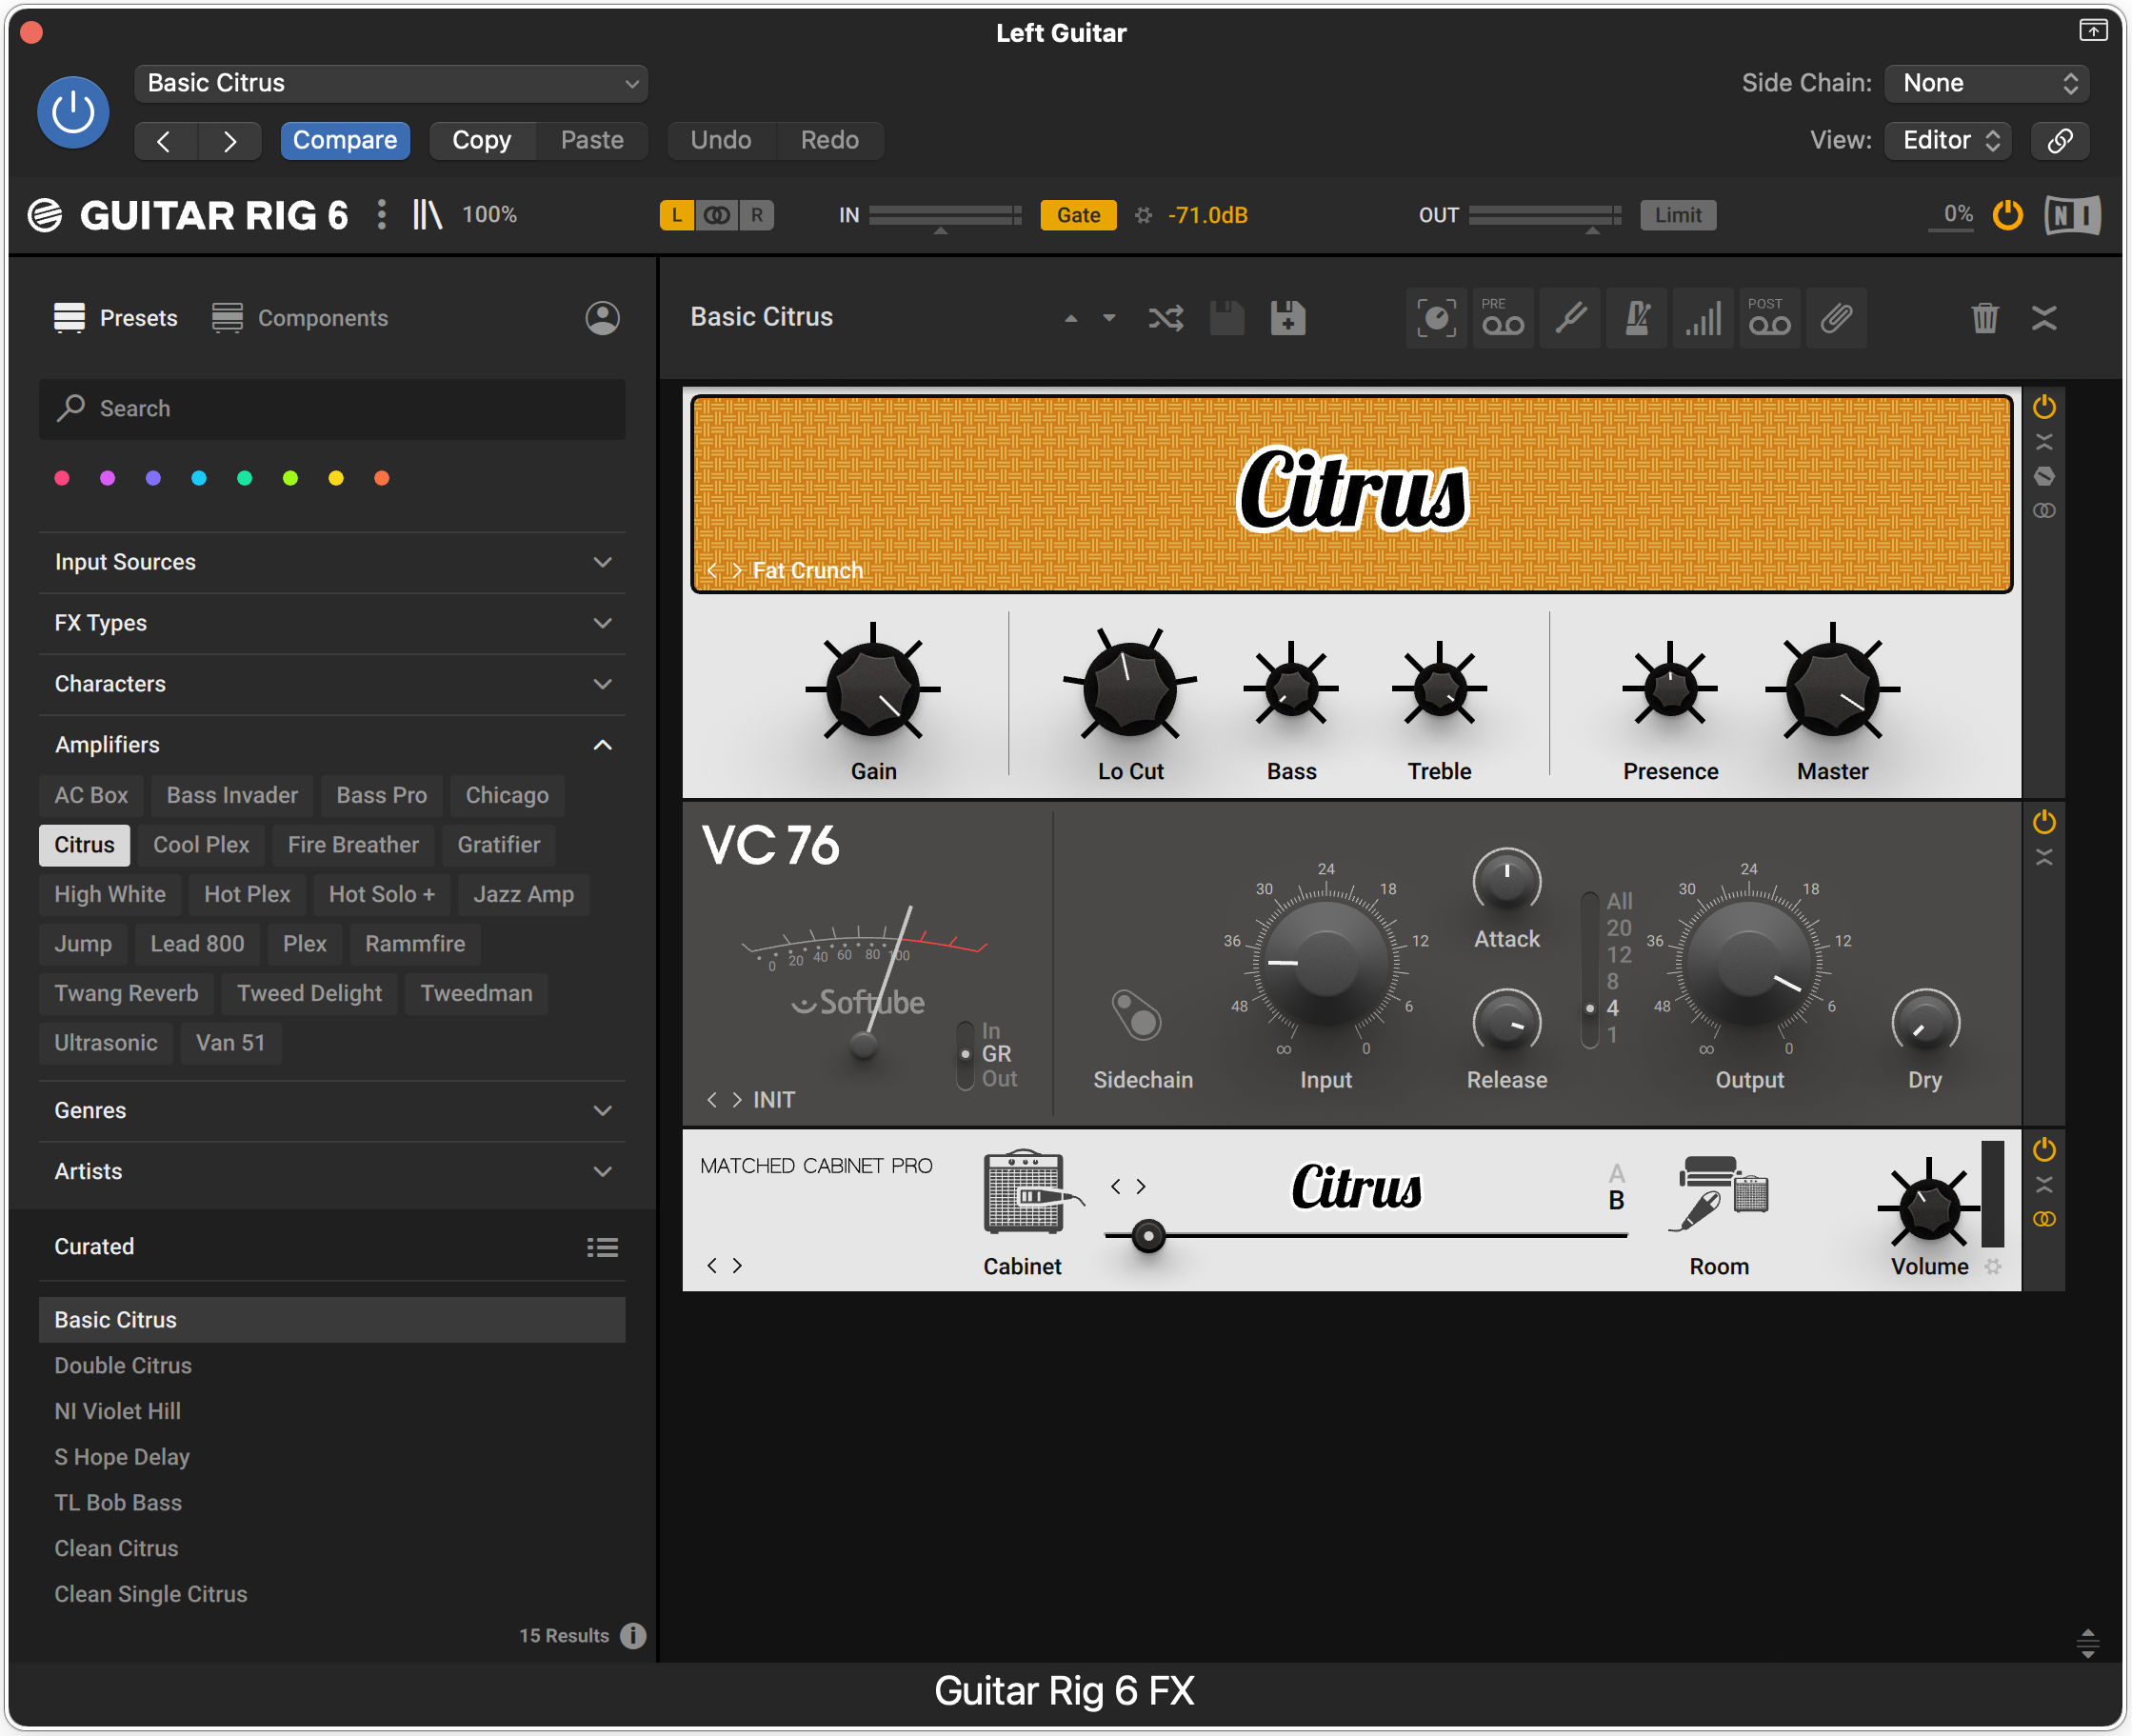2132x1736 pixels.
Task: Select the Clean Single Citrus preset
Action: pos(332,1594)
